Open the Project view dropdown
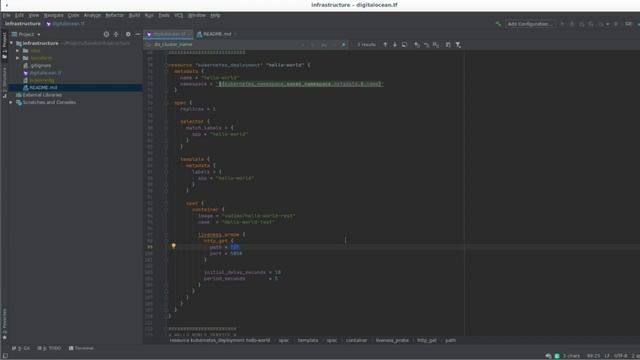640x360 pixels. (x=26, y=34)
